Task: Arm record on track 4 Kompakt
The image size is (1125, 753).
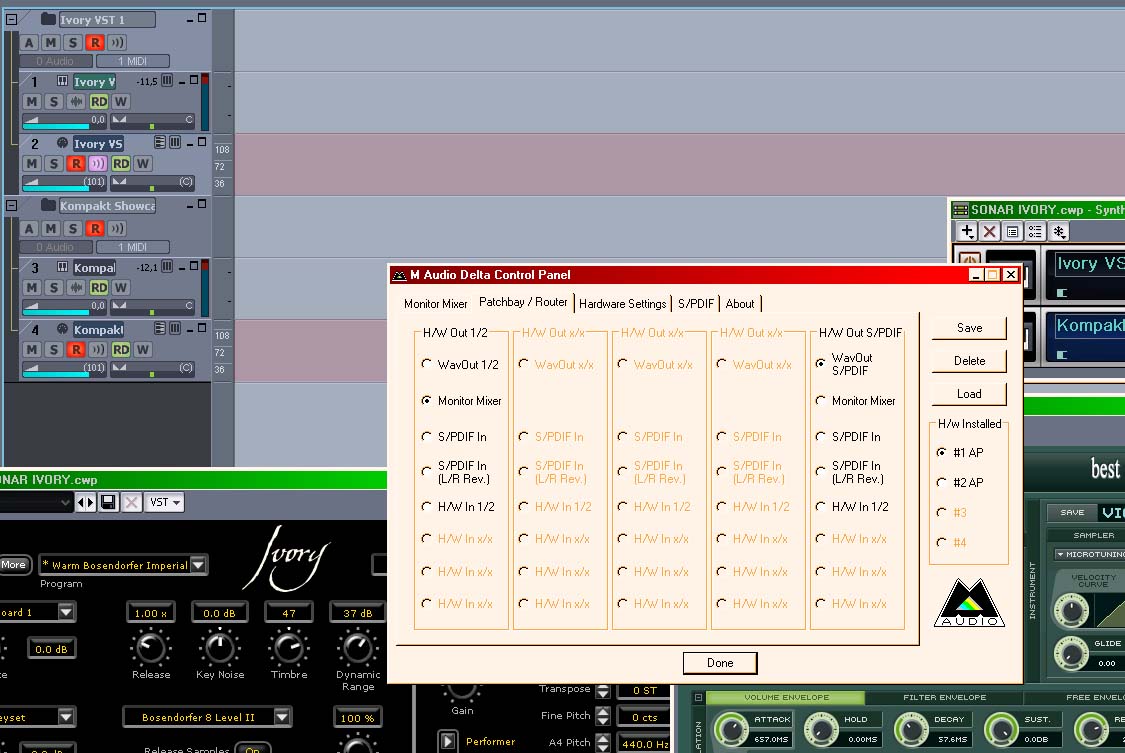Action: pyautogui.click(x=76, y=349)
